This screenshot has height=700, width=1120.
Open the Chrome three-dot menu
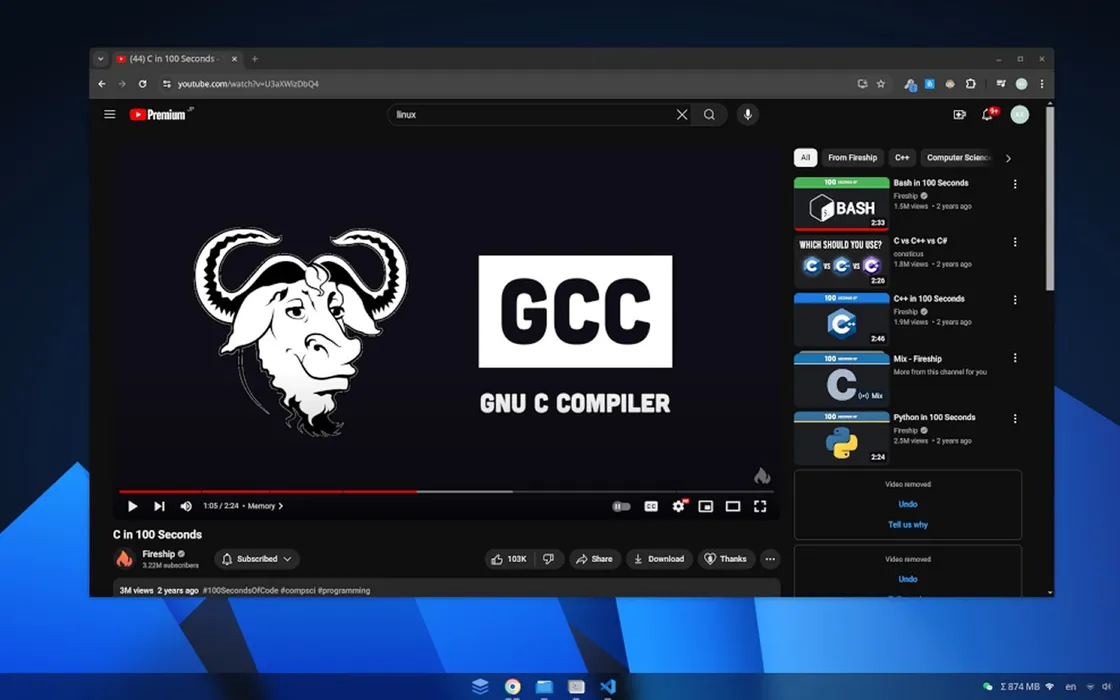1041,84
